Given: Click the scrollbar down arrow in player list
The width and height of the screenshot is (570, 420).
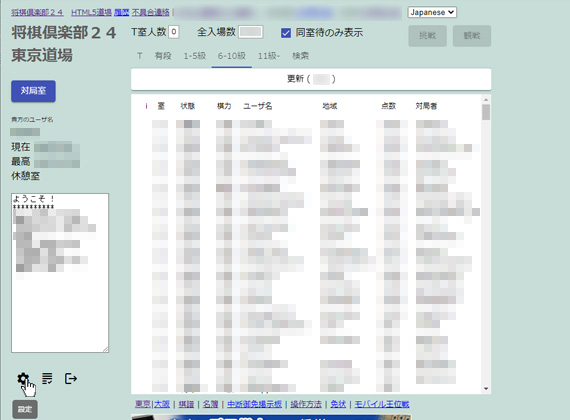Looking at the screenshot, I should (486, 389).
